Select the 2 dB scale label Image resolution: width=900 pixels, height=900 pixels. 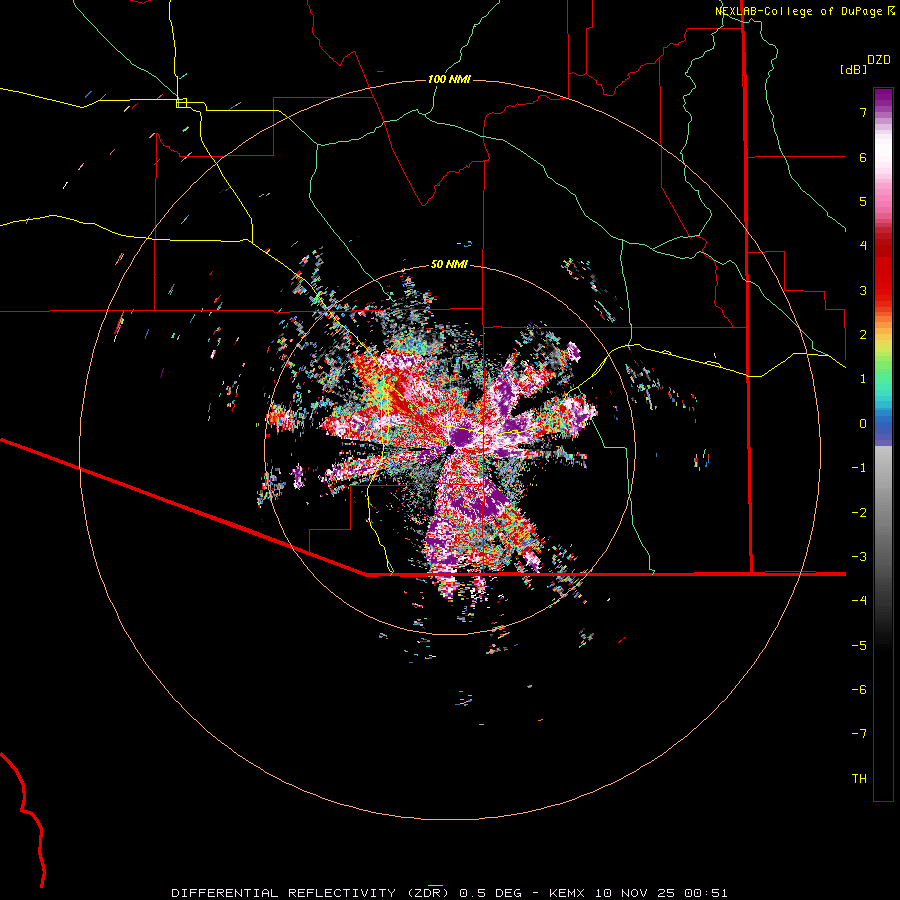click(863, 335)
